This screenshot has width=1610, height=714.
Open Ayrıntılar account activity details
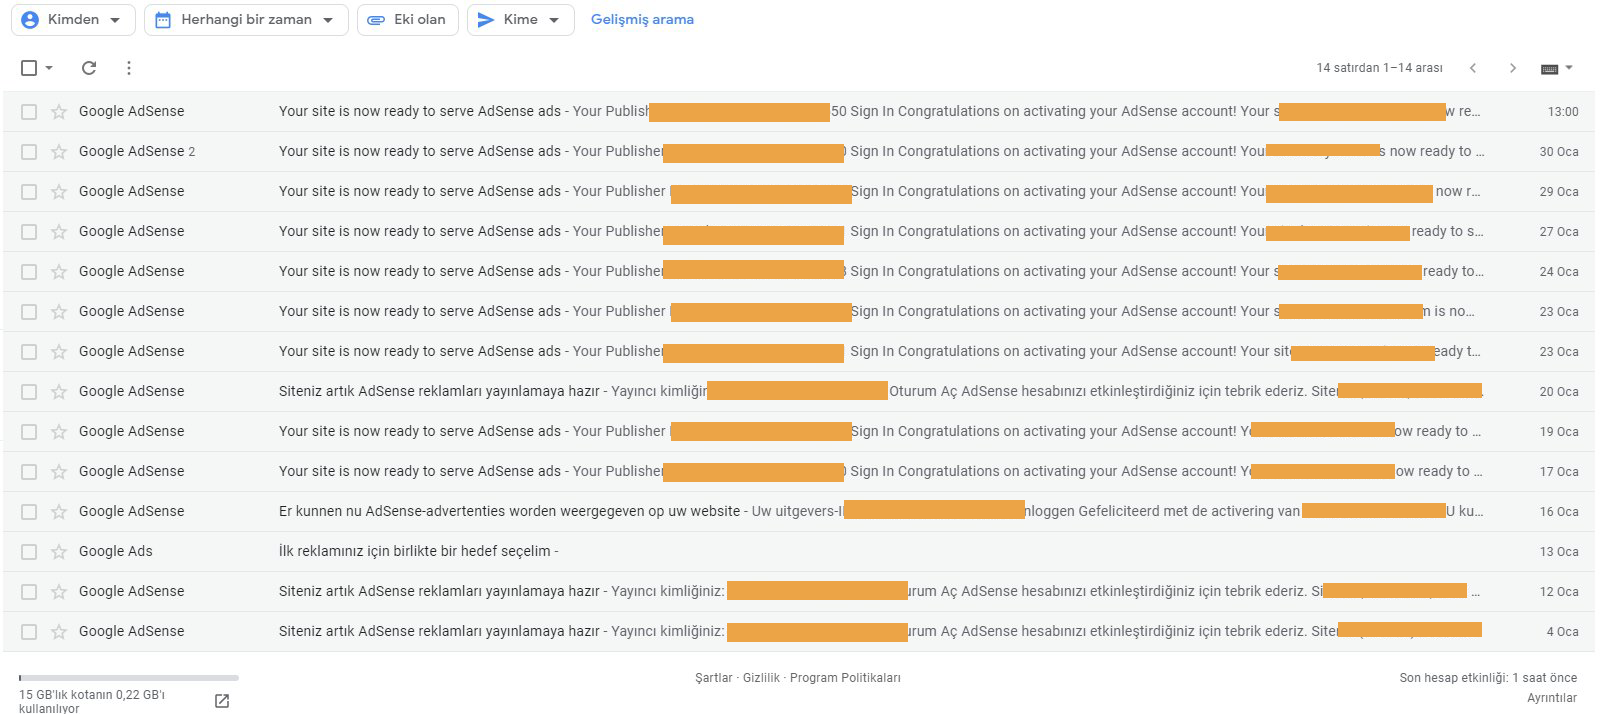[x=1552, y=698]
